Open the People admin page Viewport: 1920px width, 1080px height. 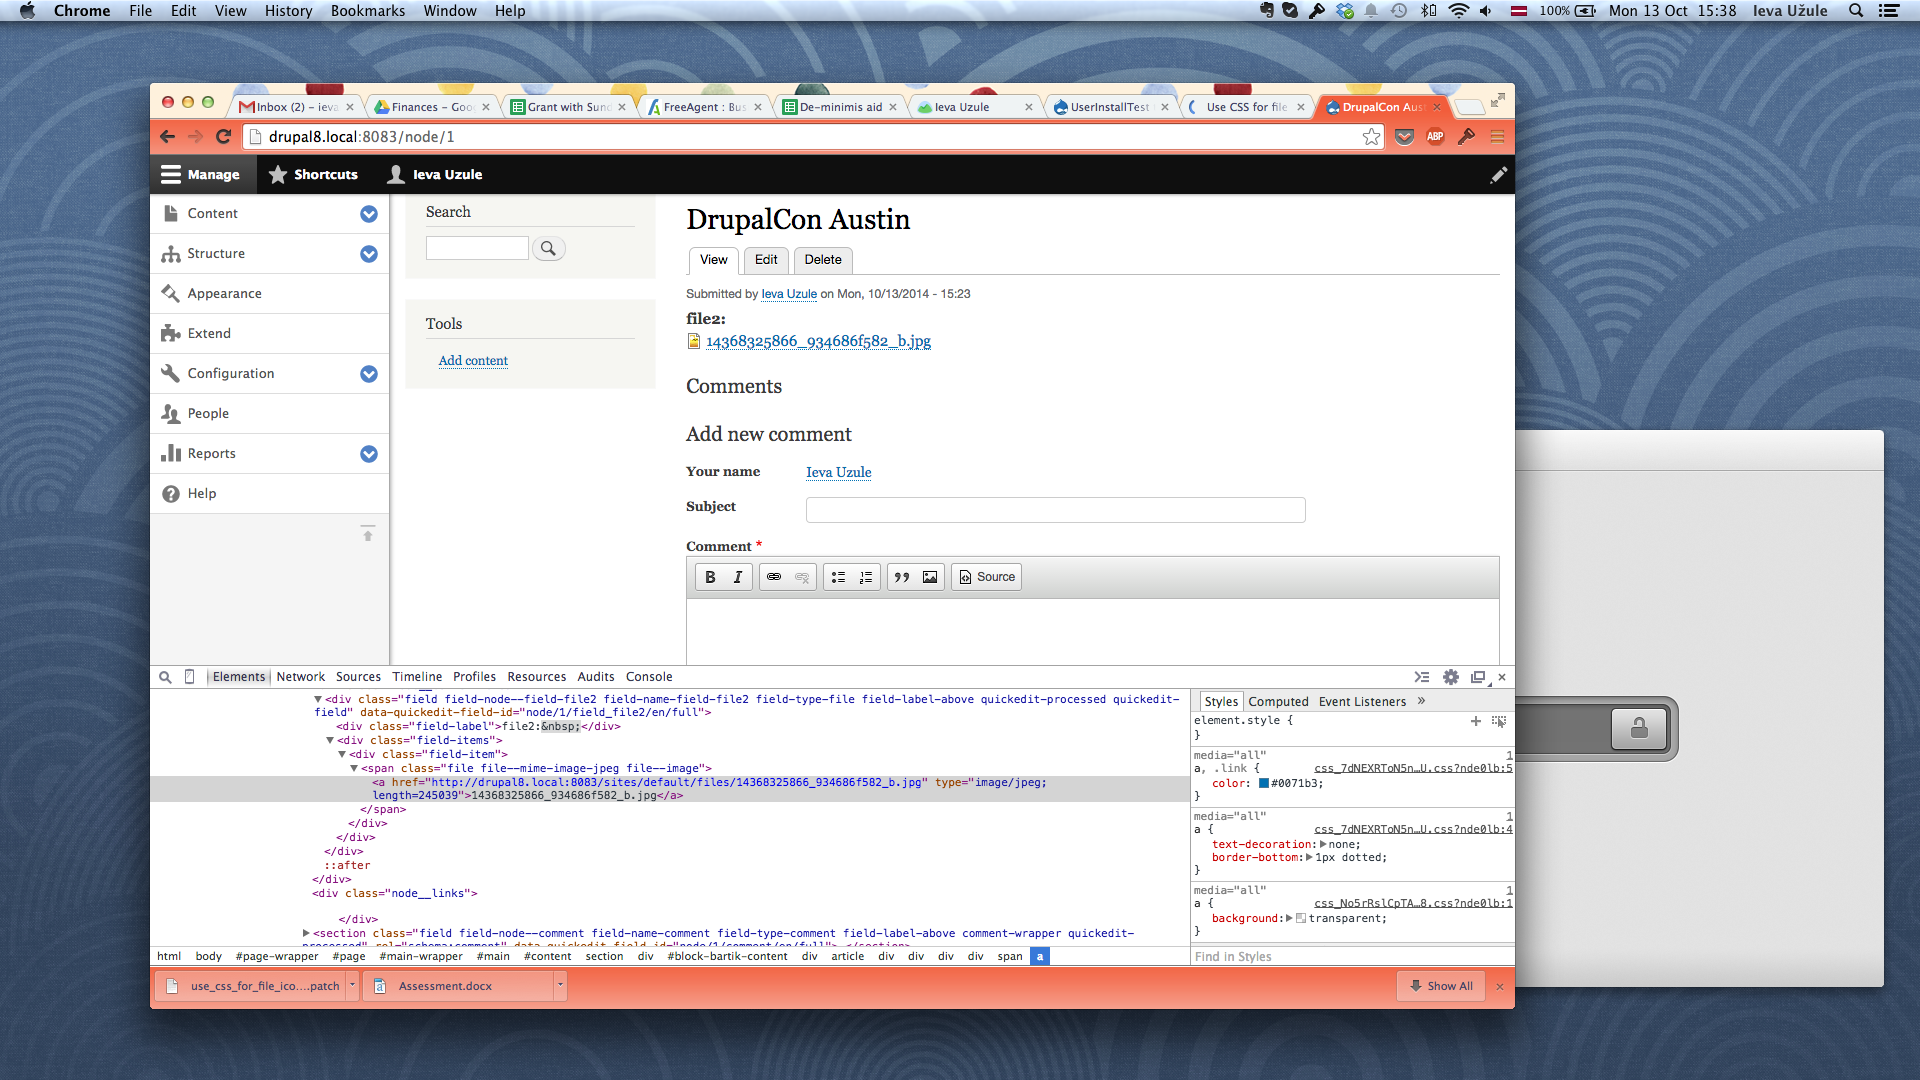click(208, 414)
